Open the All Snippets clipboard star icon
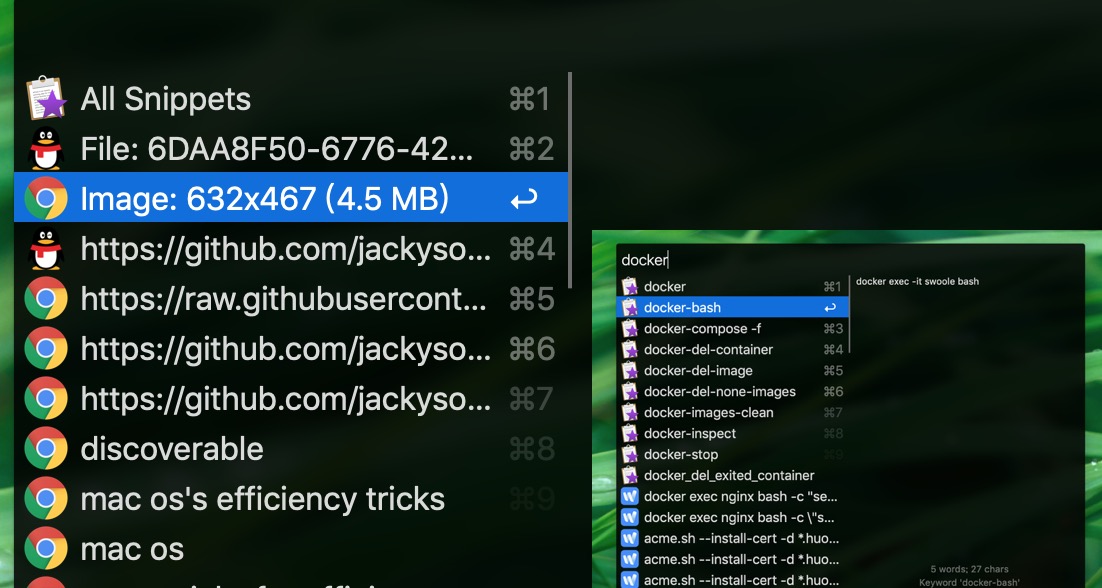Screen dimensions: 1102x588 (x=46, y=98)
